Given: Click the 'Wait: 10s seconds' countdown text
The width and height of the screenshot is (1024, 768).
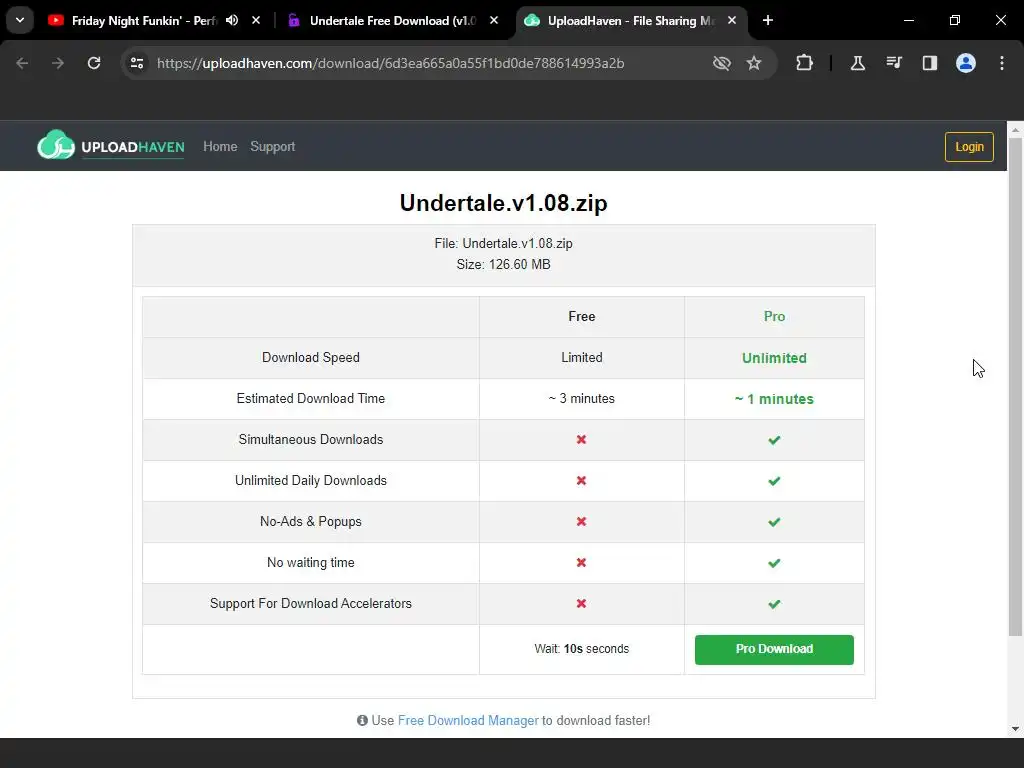Looking at the screenshot, I should coord(582,648).
